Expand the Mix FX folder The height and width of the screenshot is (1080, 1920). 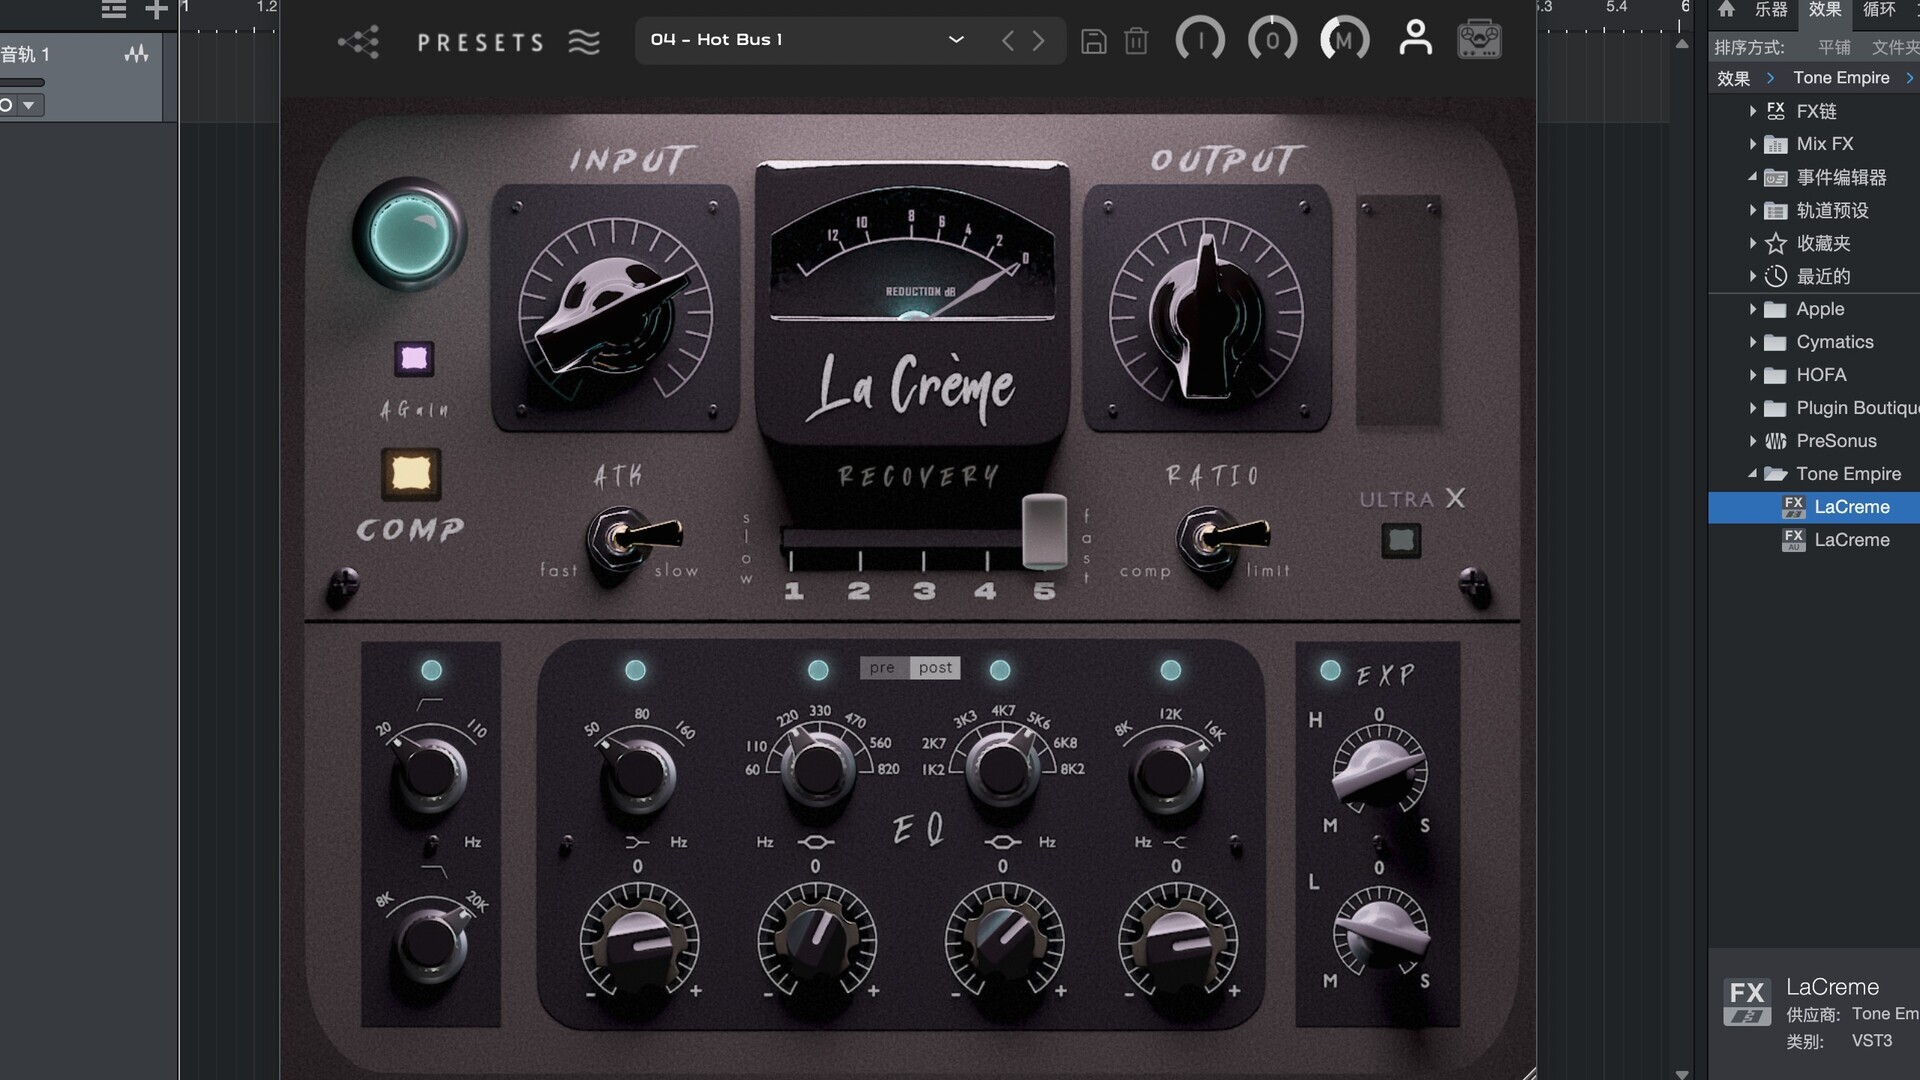(x=1752, y=144)
